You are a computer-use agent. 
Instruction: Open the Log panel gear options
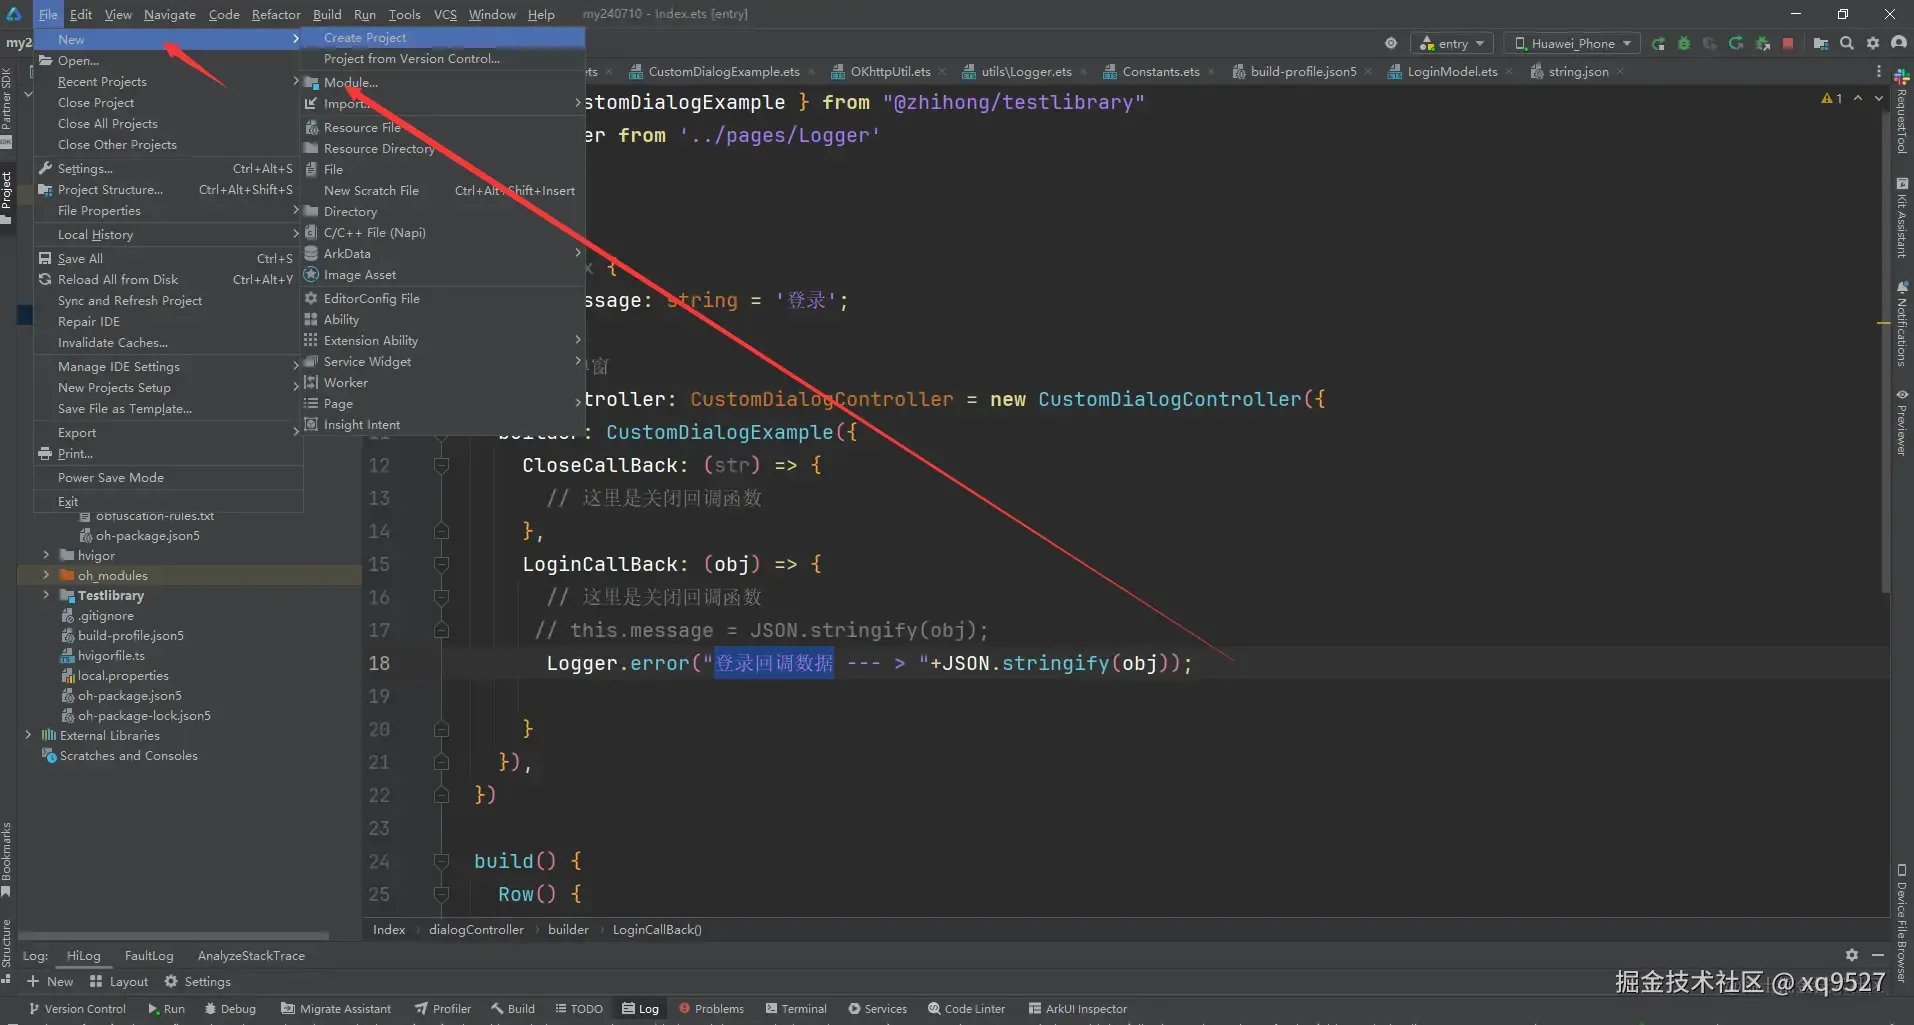1852,955
